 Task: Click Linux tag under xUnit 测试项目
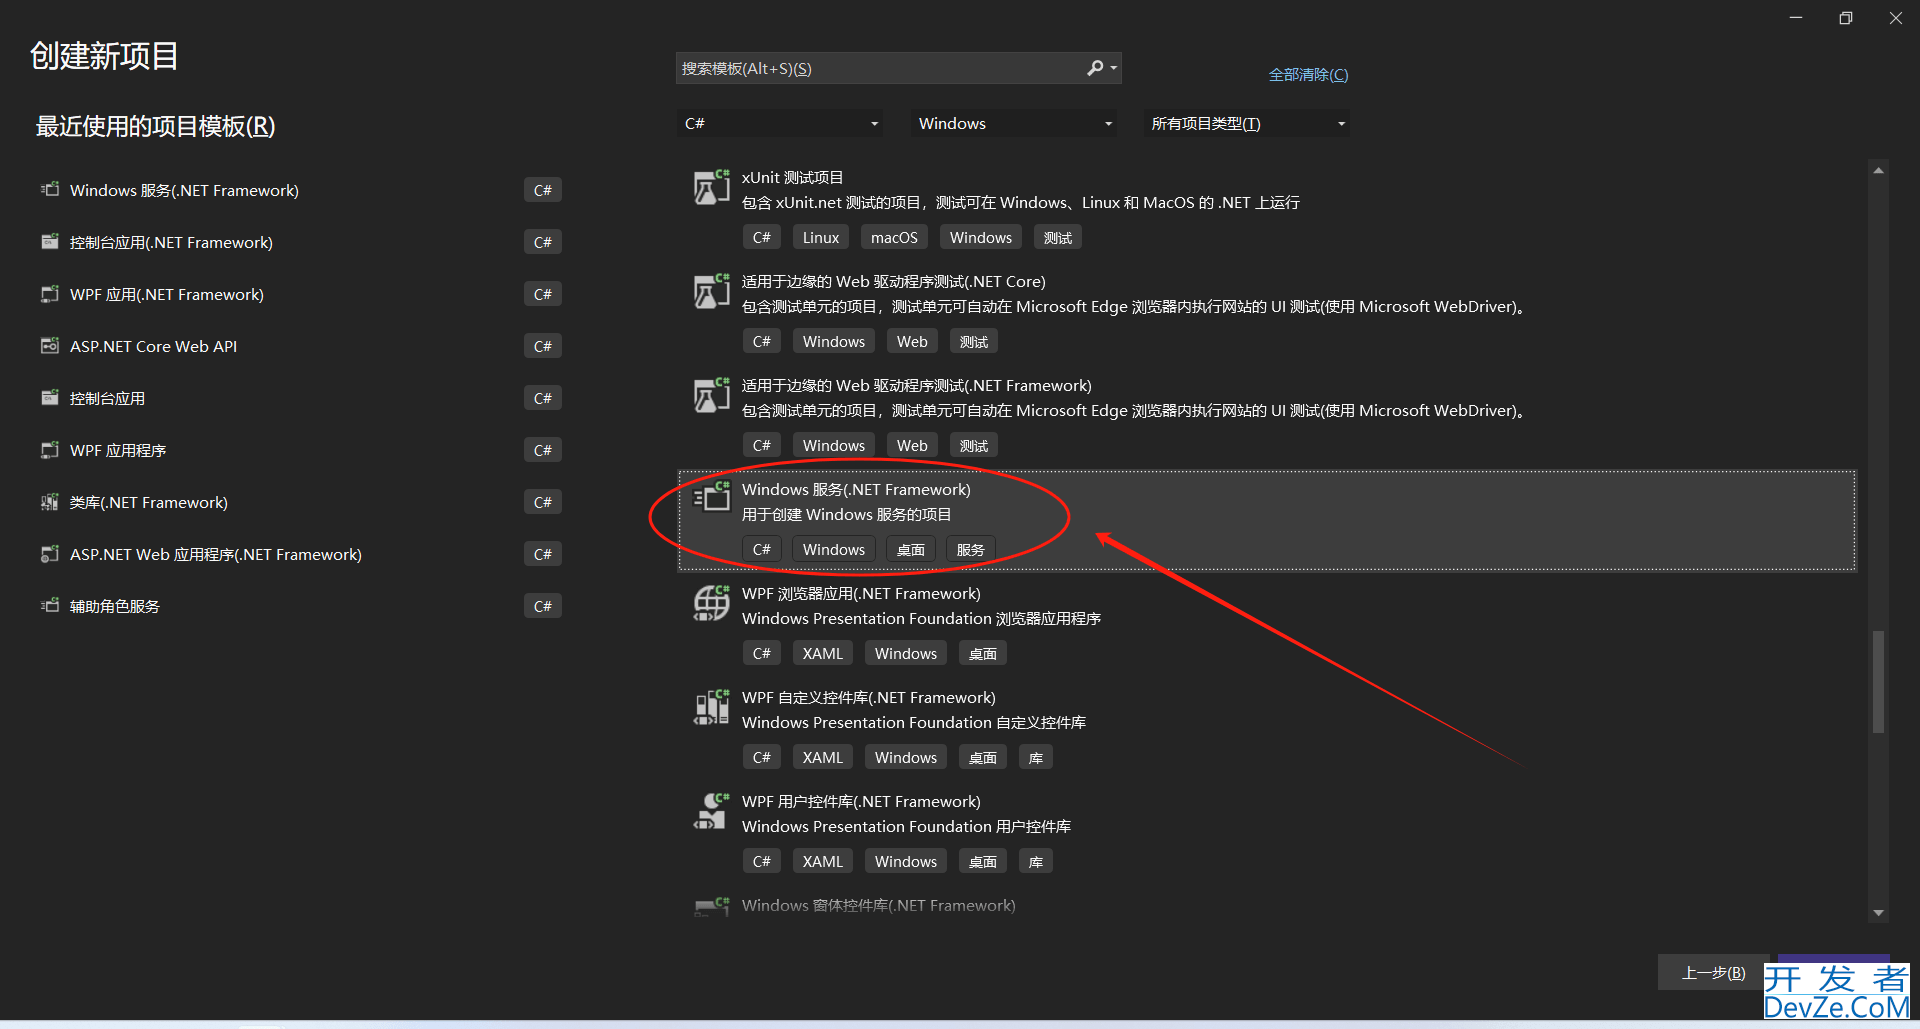click(820, 237)
